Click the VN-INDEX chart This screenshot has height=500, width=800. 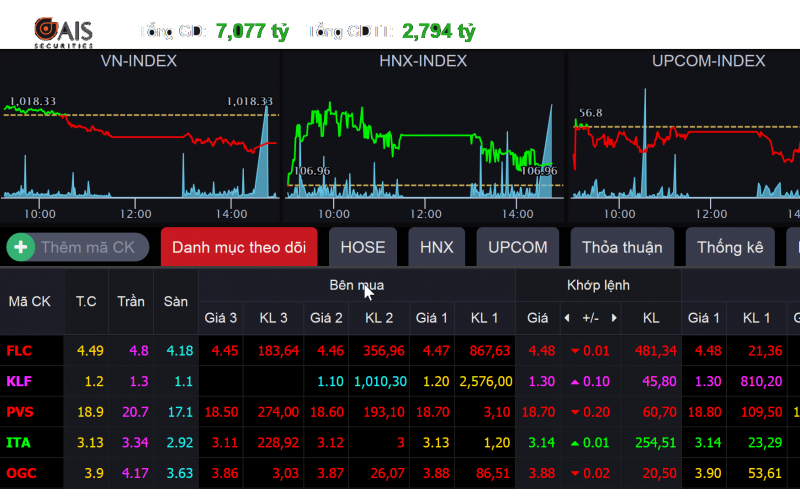tap(139, 140)
